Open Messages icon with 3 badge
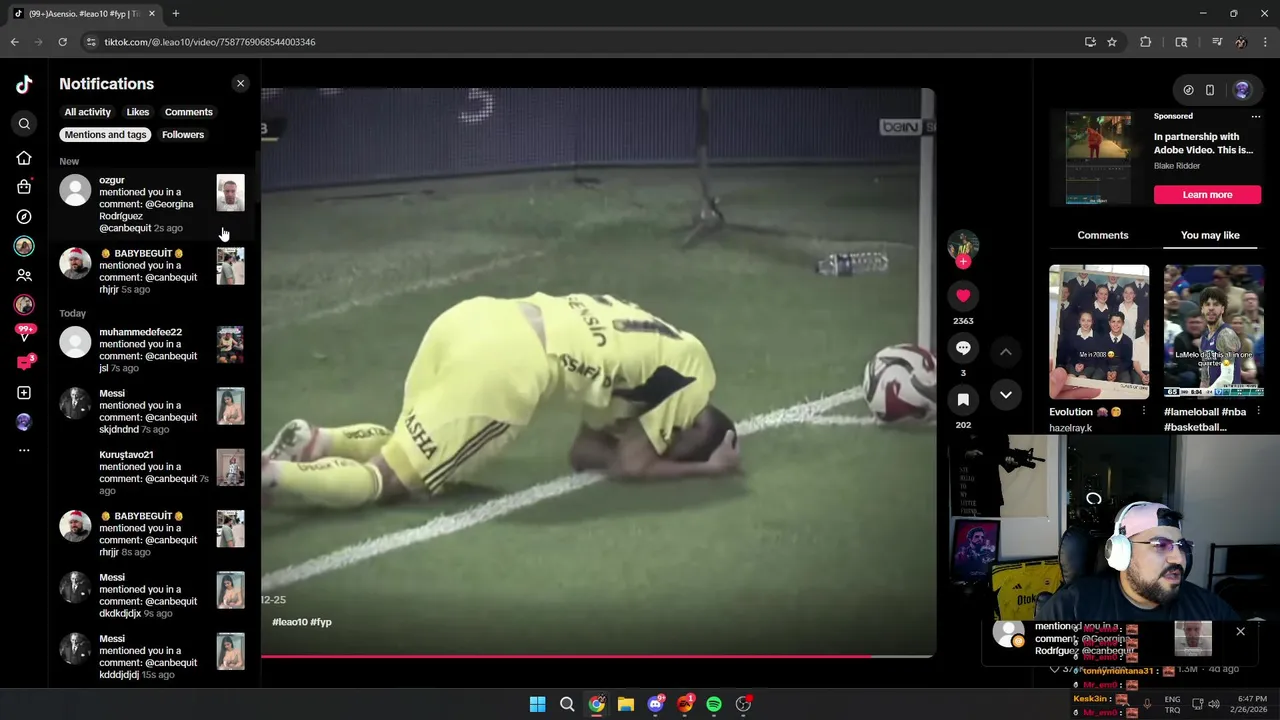This screenshot has width=1280, height=720. pos(24,363)
